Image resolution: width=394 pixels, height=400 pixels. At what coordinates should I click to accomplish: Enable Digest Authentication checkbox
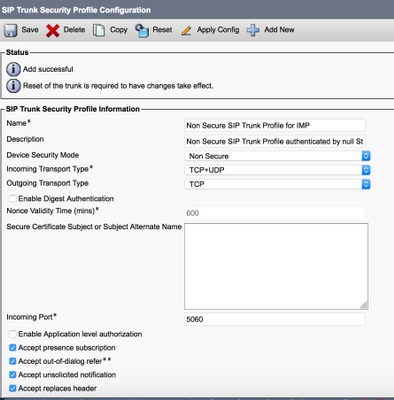coord(13,199)
